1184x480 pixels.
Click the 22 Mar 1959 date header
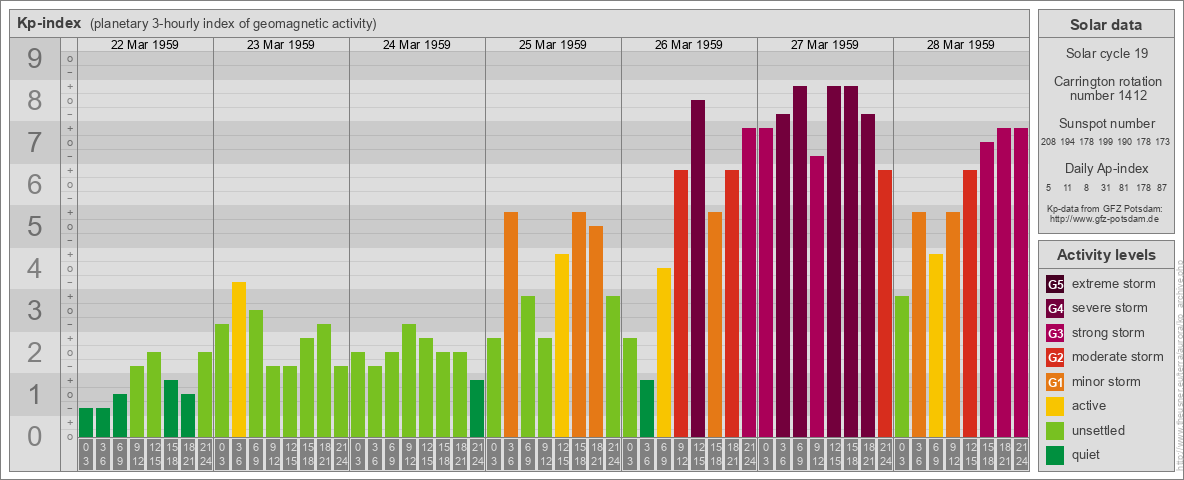[145, 45]
